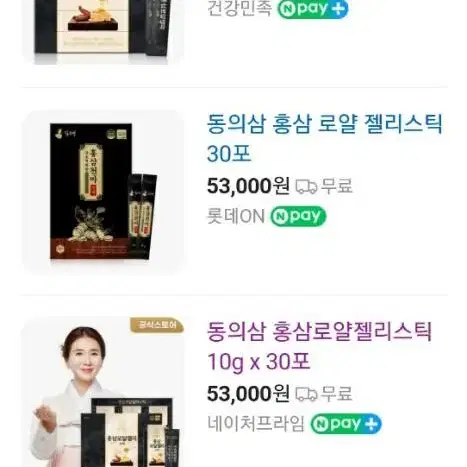This screenshot has width=467, height=467.
Task: Tap the Npay badge beside 롯데ON
Action: click(x=298, y=216)
